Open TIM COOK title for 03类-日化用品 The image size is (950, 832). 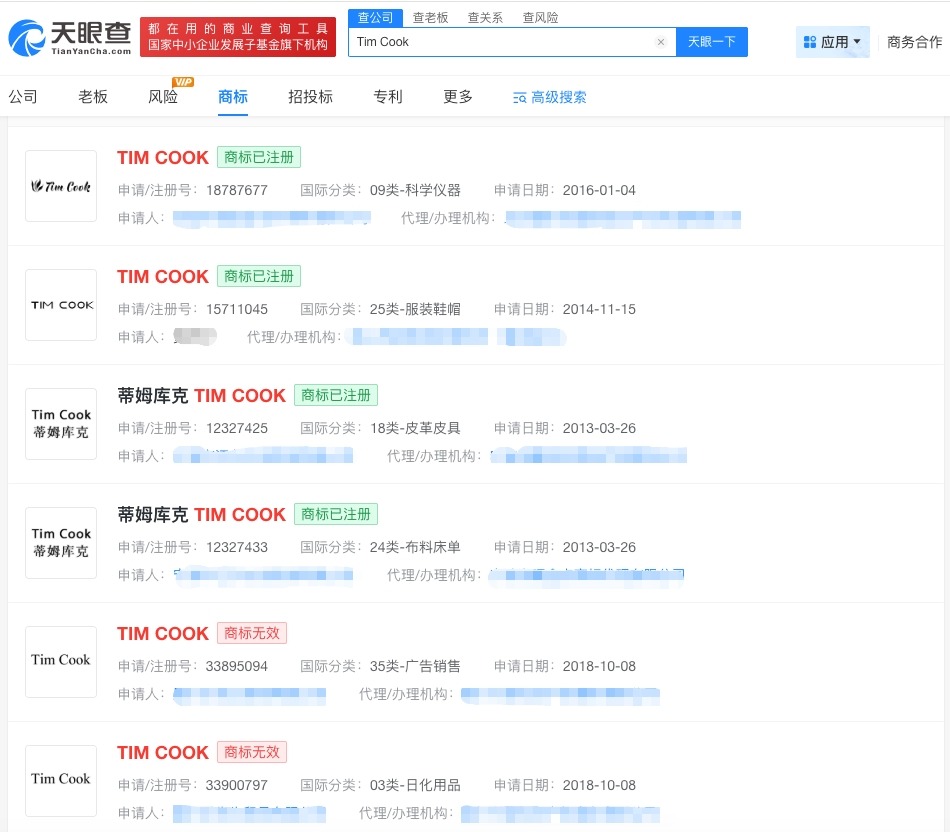click(163, 753)
